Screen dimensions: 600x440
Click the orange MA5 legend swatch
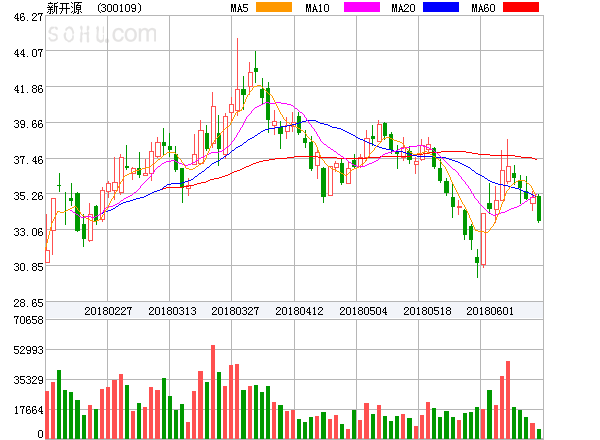click(x=274, y=7)
